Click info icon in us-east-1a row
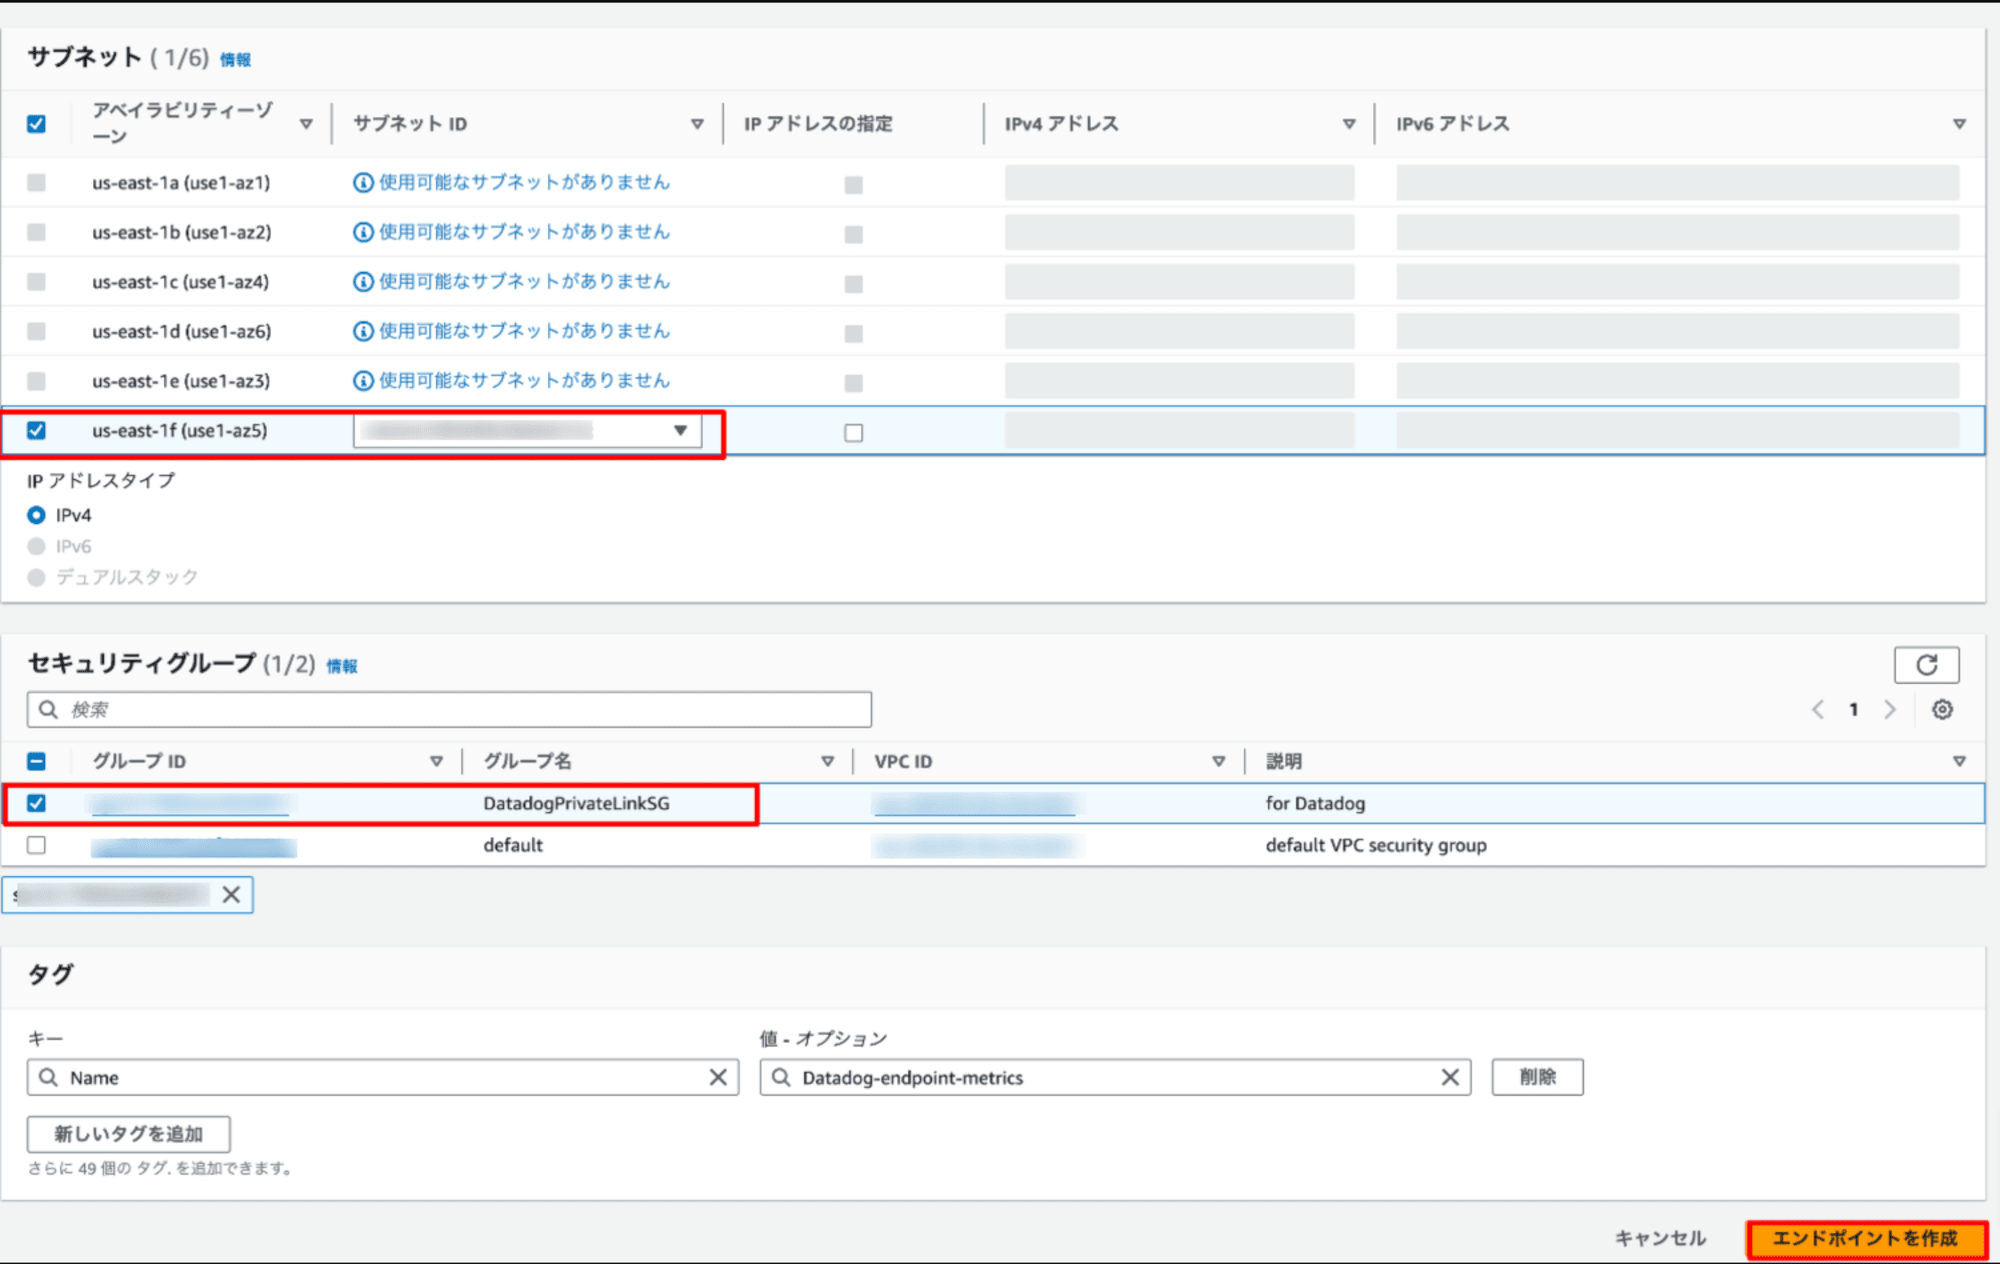Image resolution: width=2000 pixels, height=1264 pixels. pyautogui.click(x=363, y=182)
